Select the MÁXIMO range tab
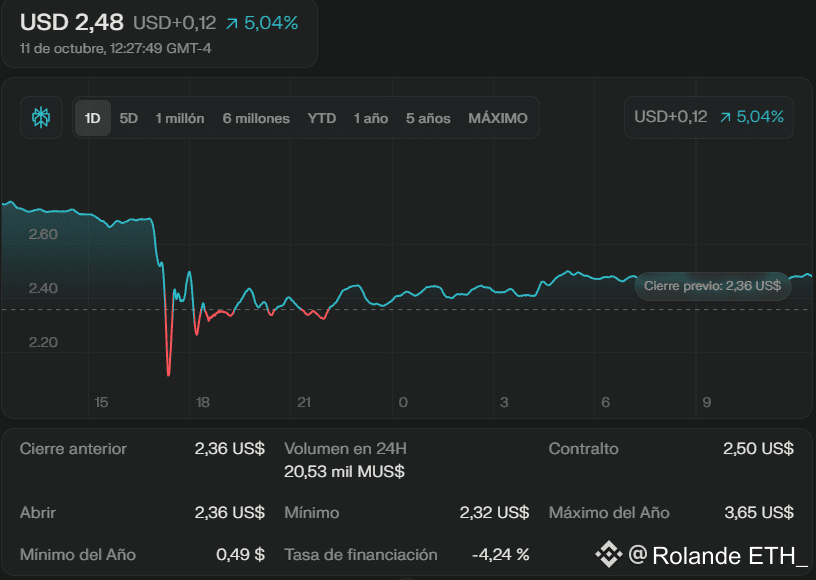Image resolution: width=816 pixels, height=580 pixels. [498, 118]
